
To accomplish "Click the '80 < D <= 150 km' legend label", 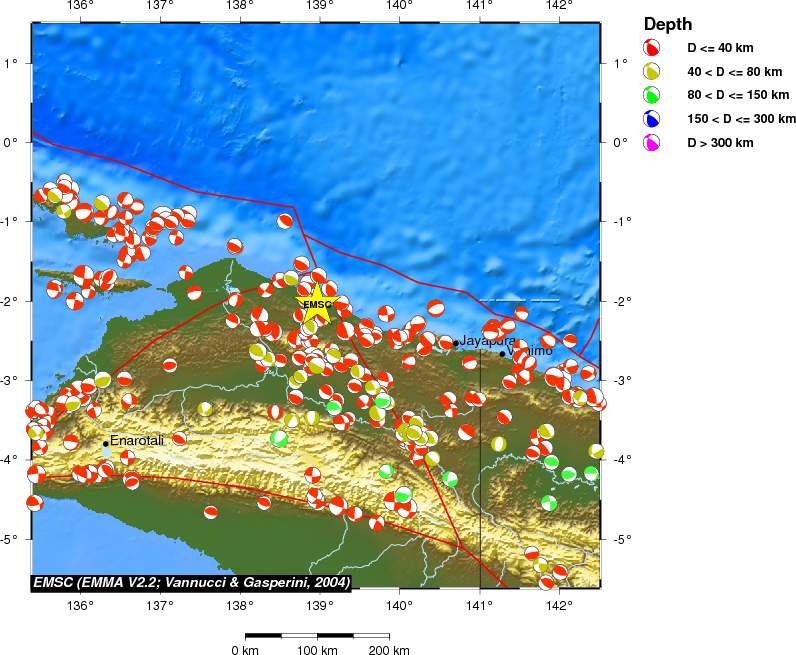I will [x=738, y=95].
